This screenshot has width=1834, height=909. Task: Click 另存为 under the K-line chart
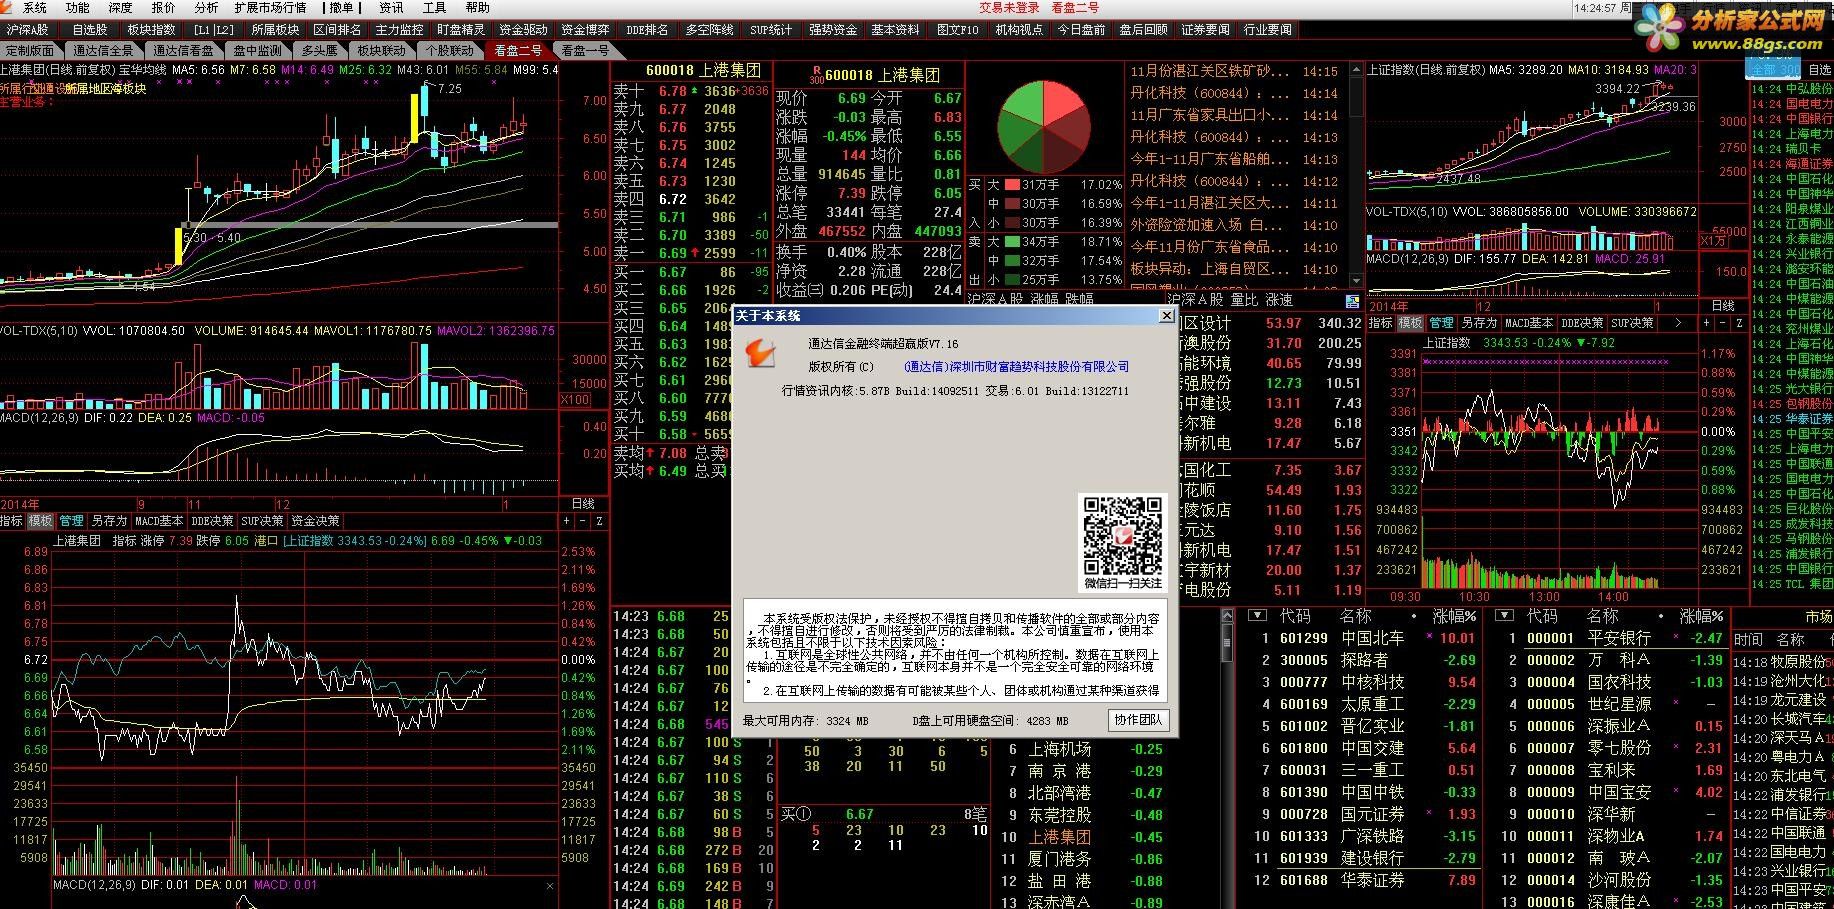coord(108,521)
